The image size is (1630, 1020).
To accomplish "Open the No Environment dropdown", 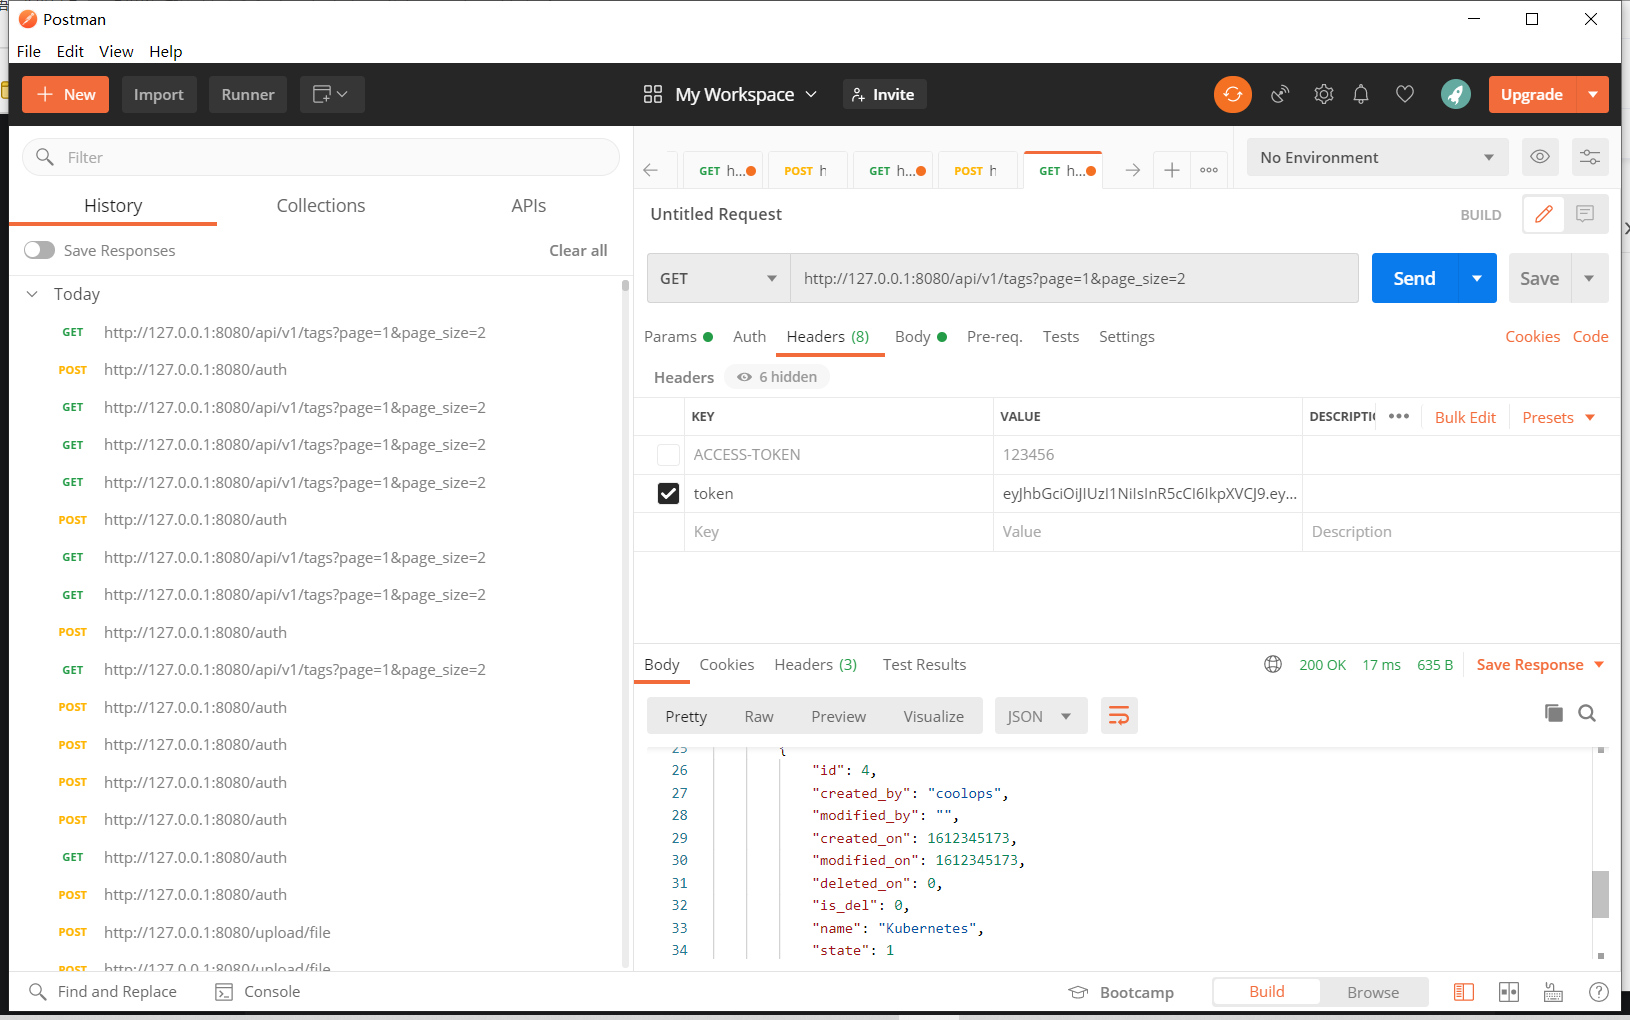I will point(1378,157).
